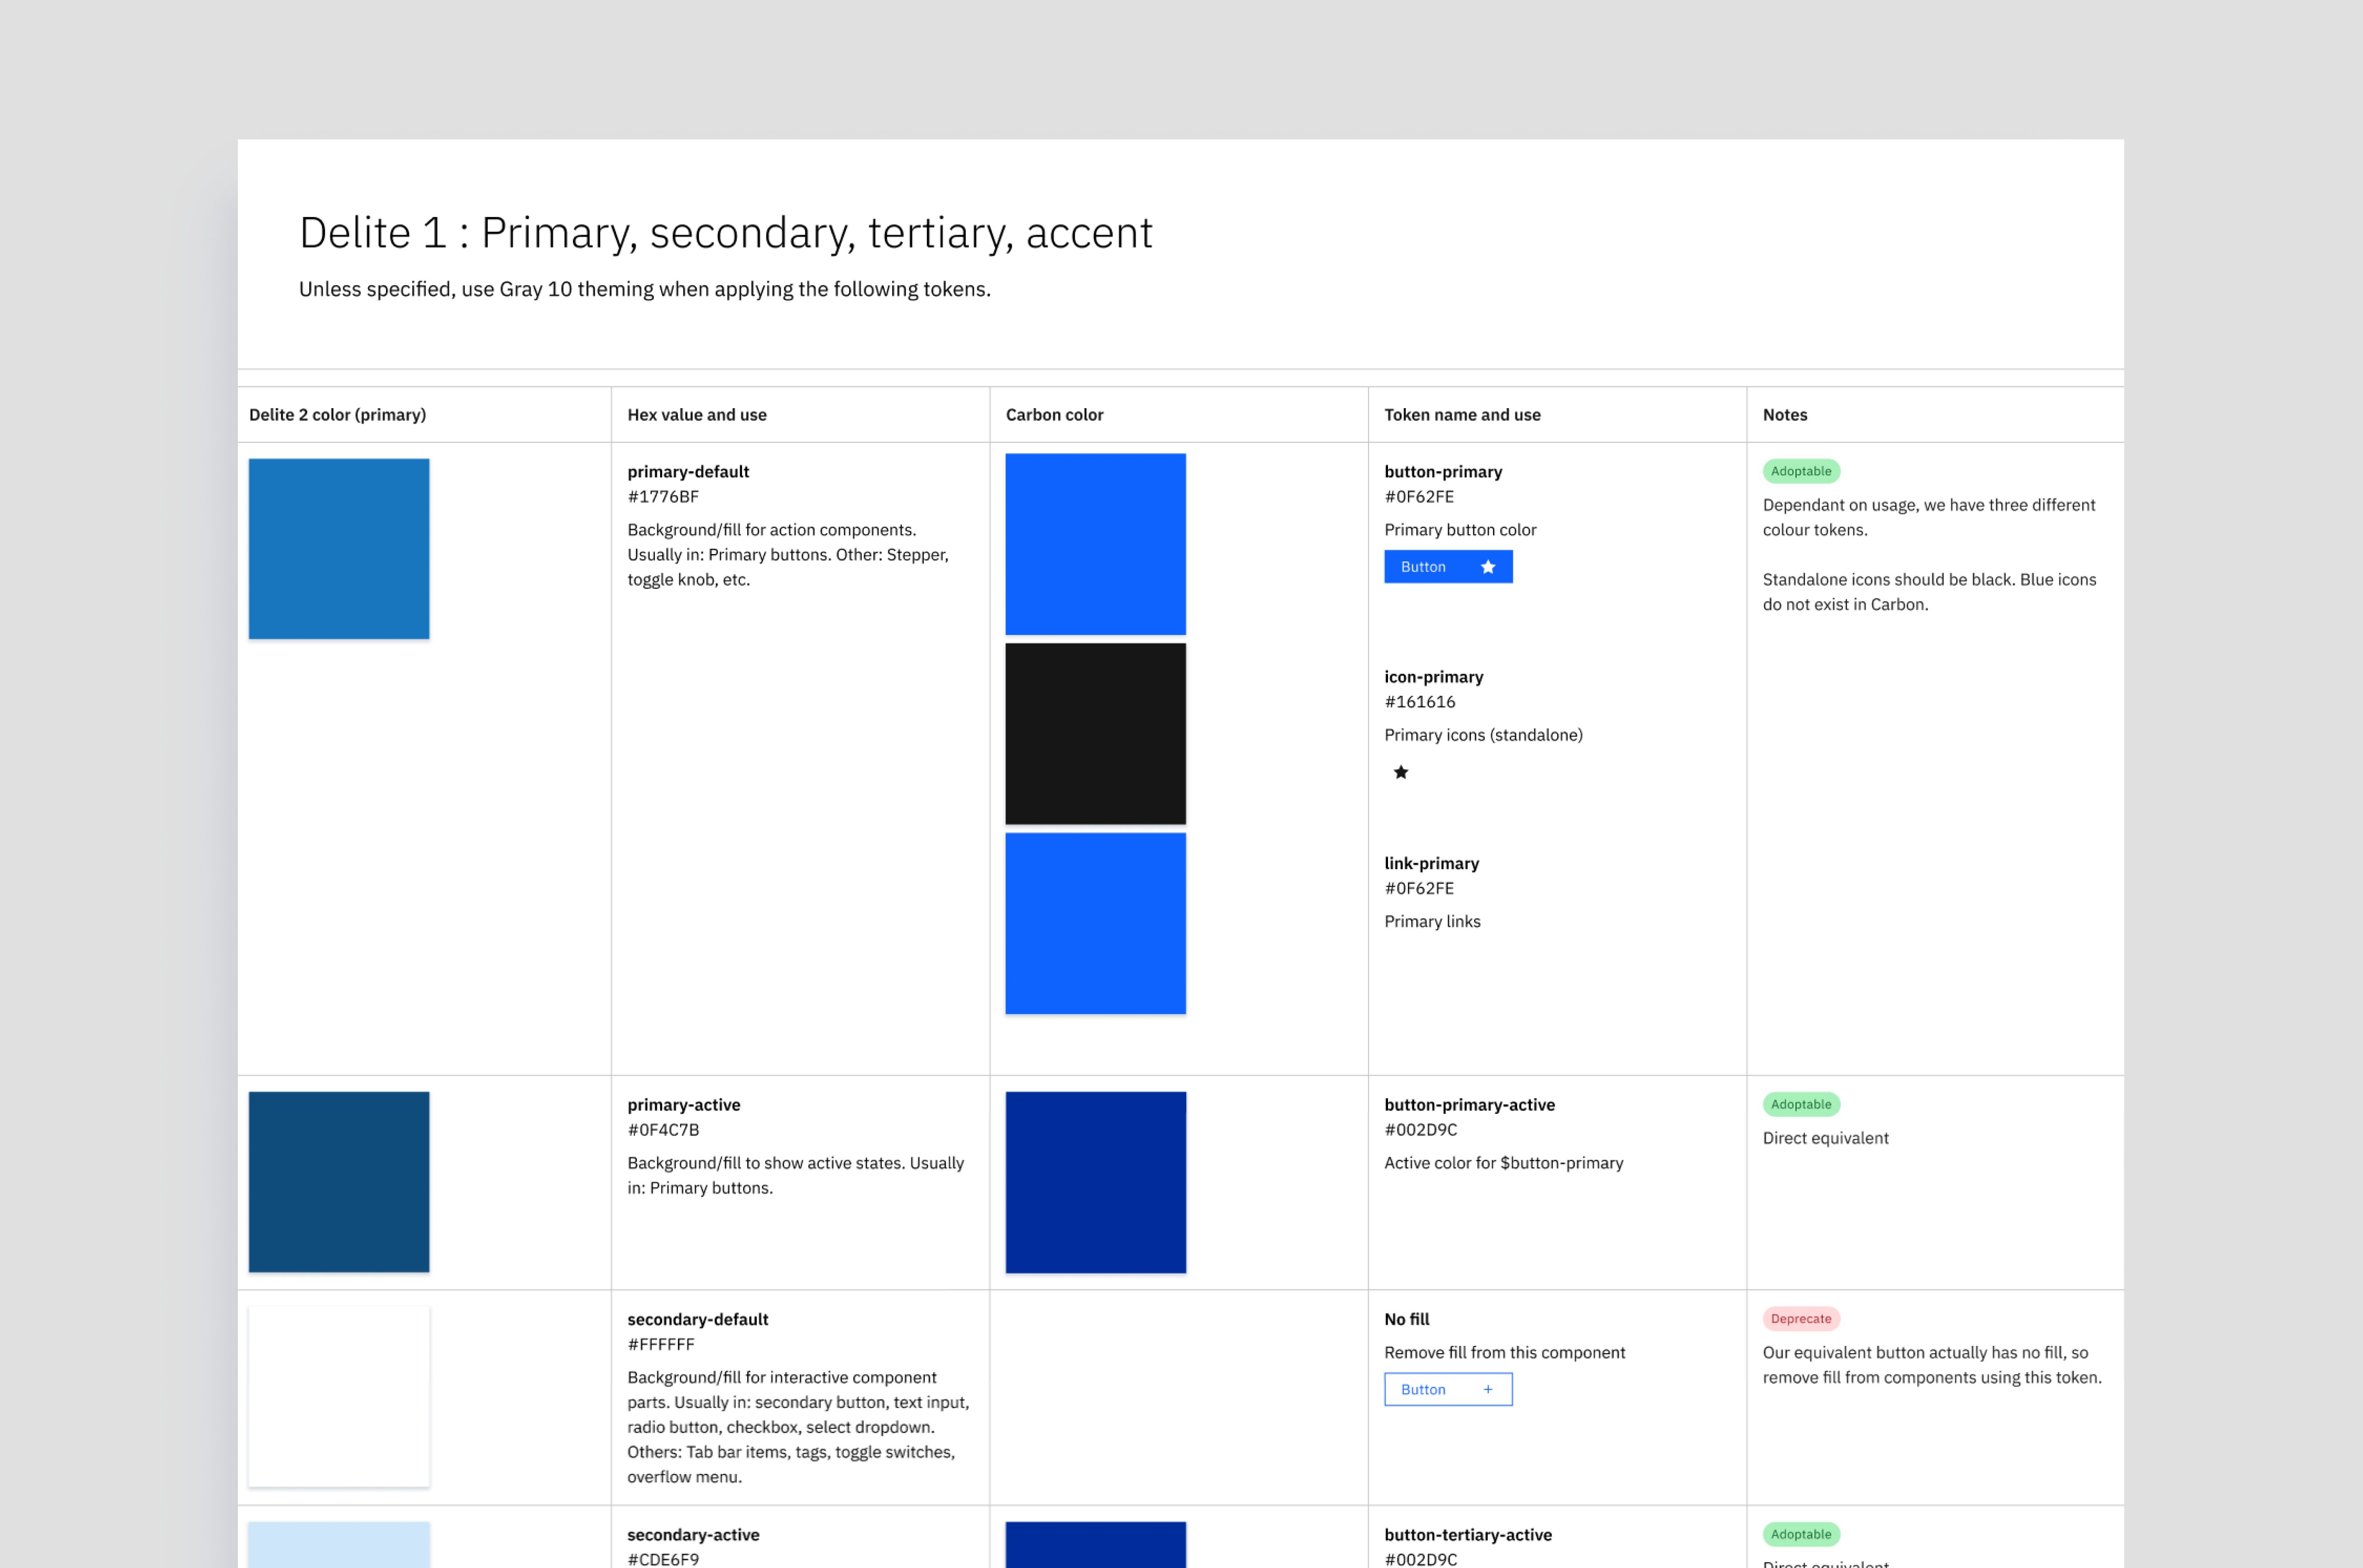Screen dimensions: 2363x1568
Task: Click the 'Notes' column header
Action: [1785, 415]
